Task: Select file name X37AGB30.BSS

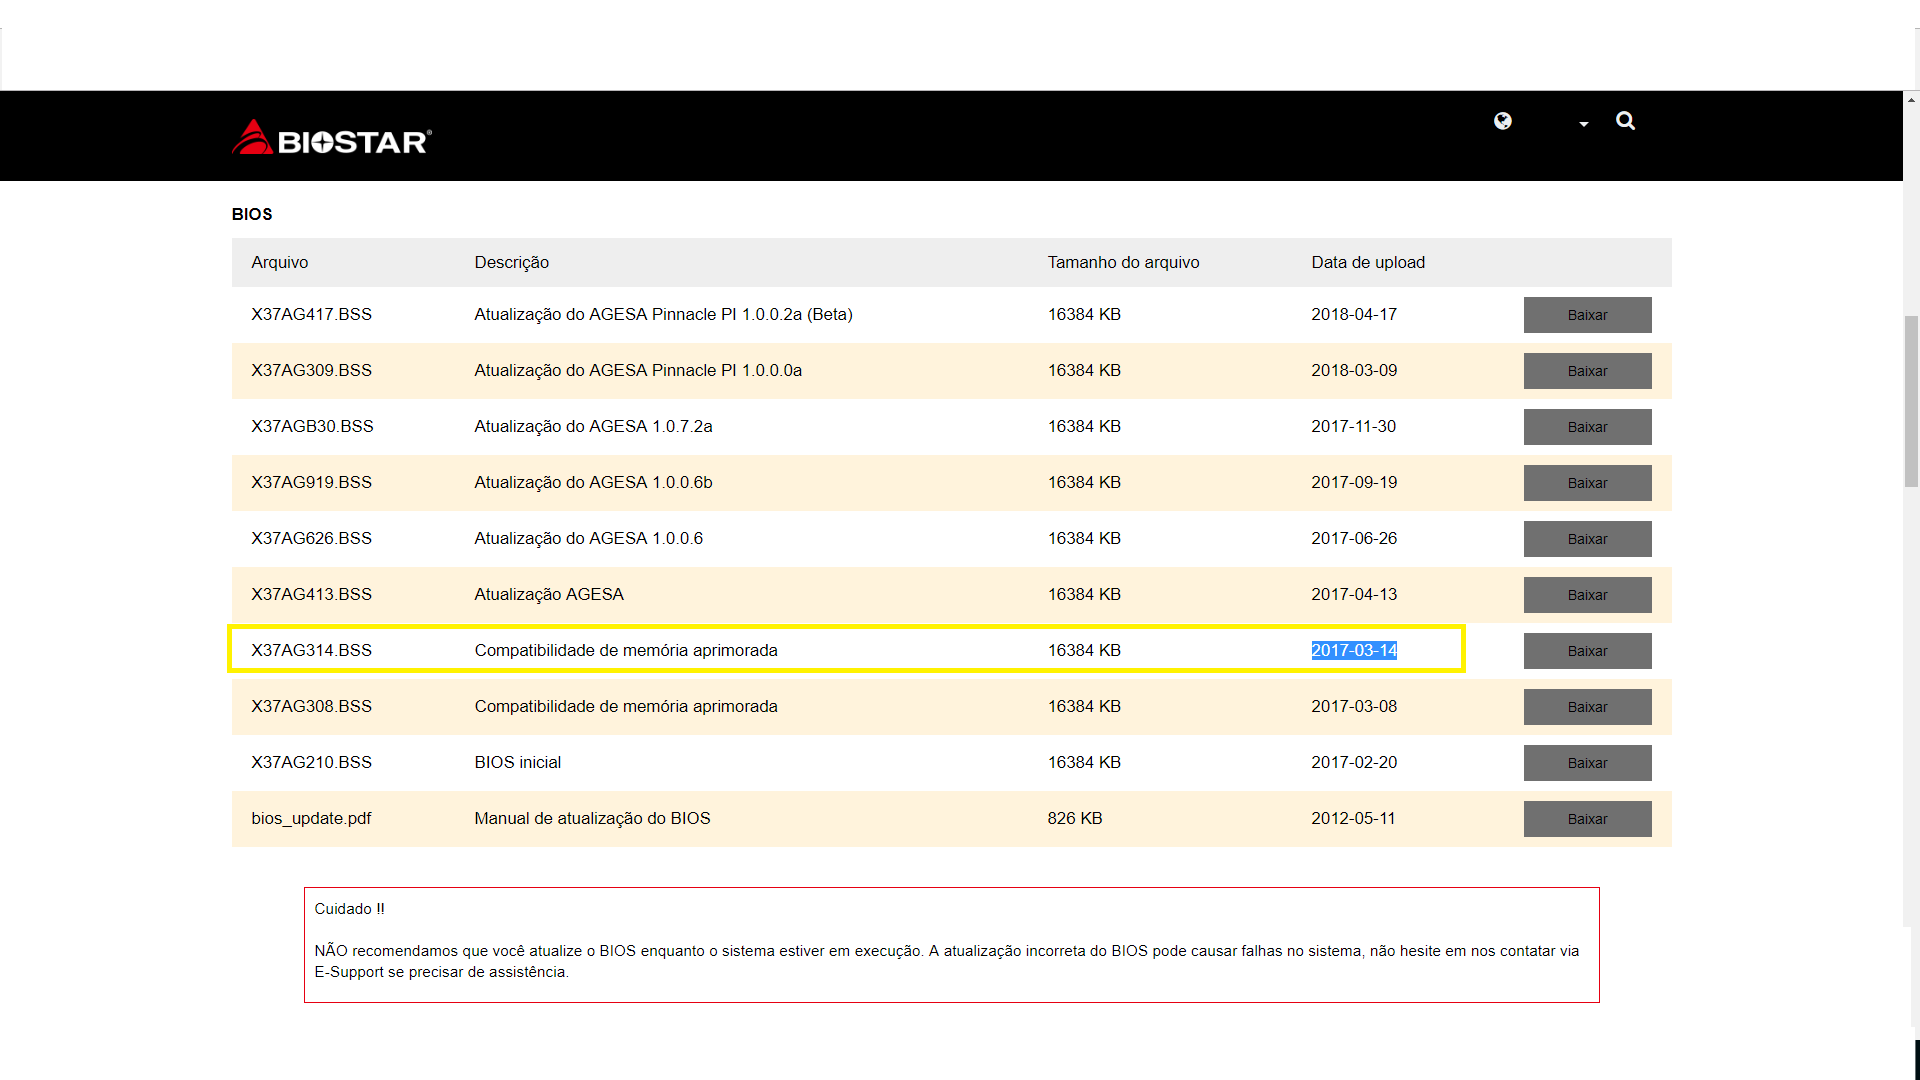Action: [312, 426]
